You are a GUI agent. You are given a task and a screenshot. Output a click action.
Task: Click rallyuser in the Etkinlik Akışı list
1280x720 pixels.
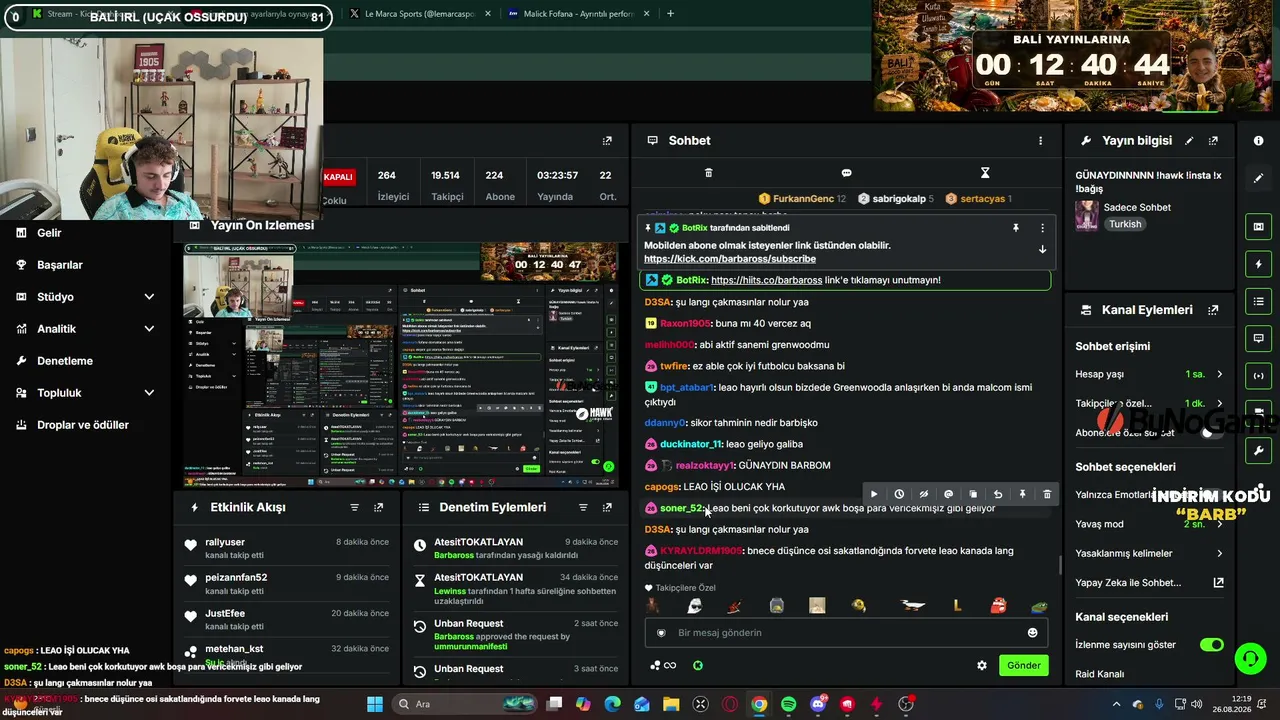point(225,542)
